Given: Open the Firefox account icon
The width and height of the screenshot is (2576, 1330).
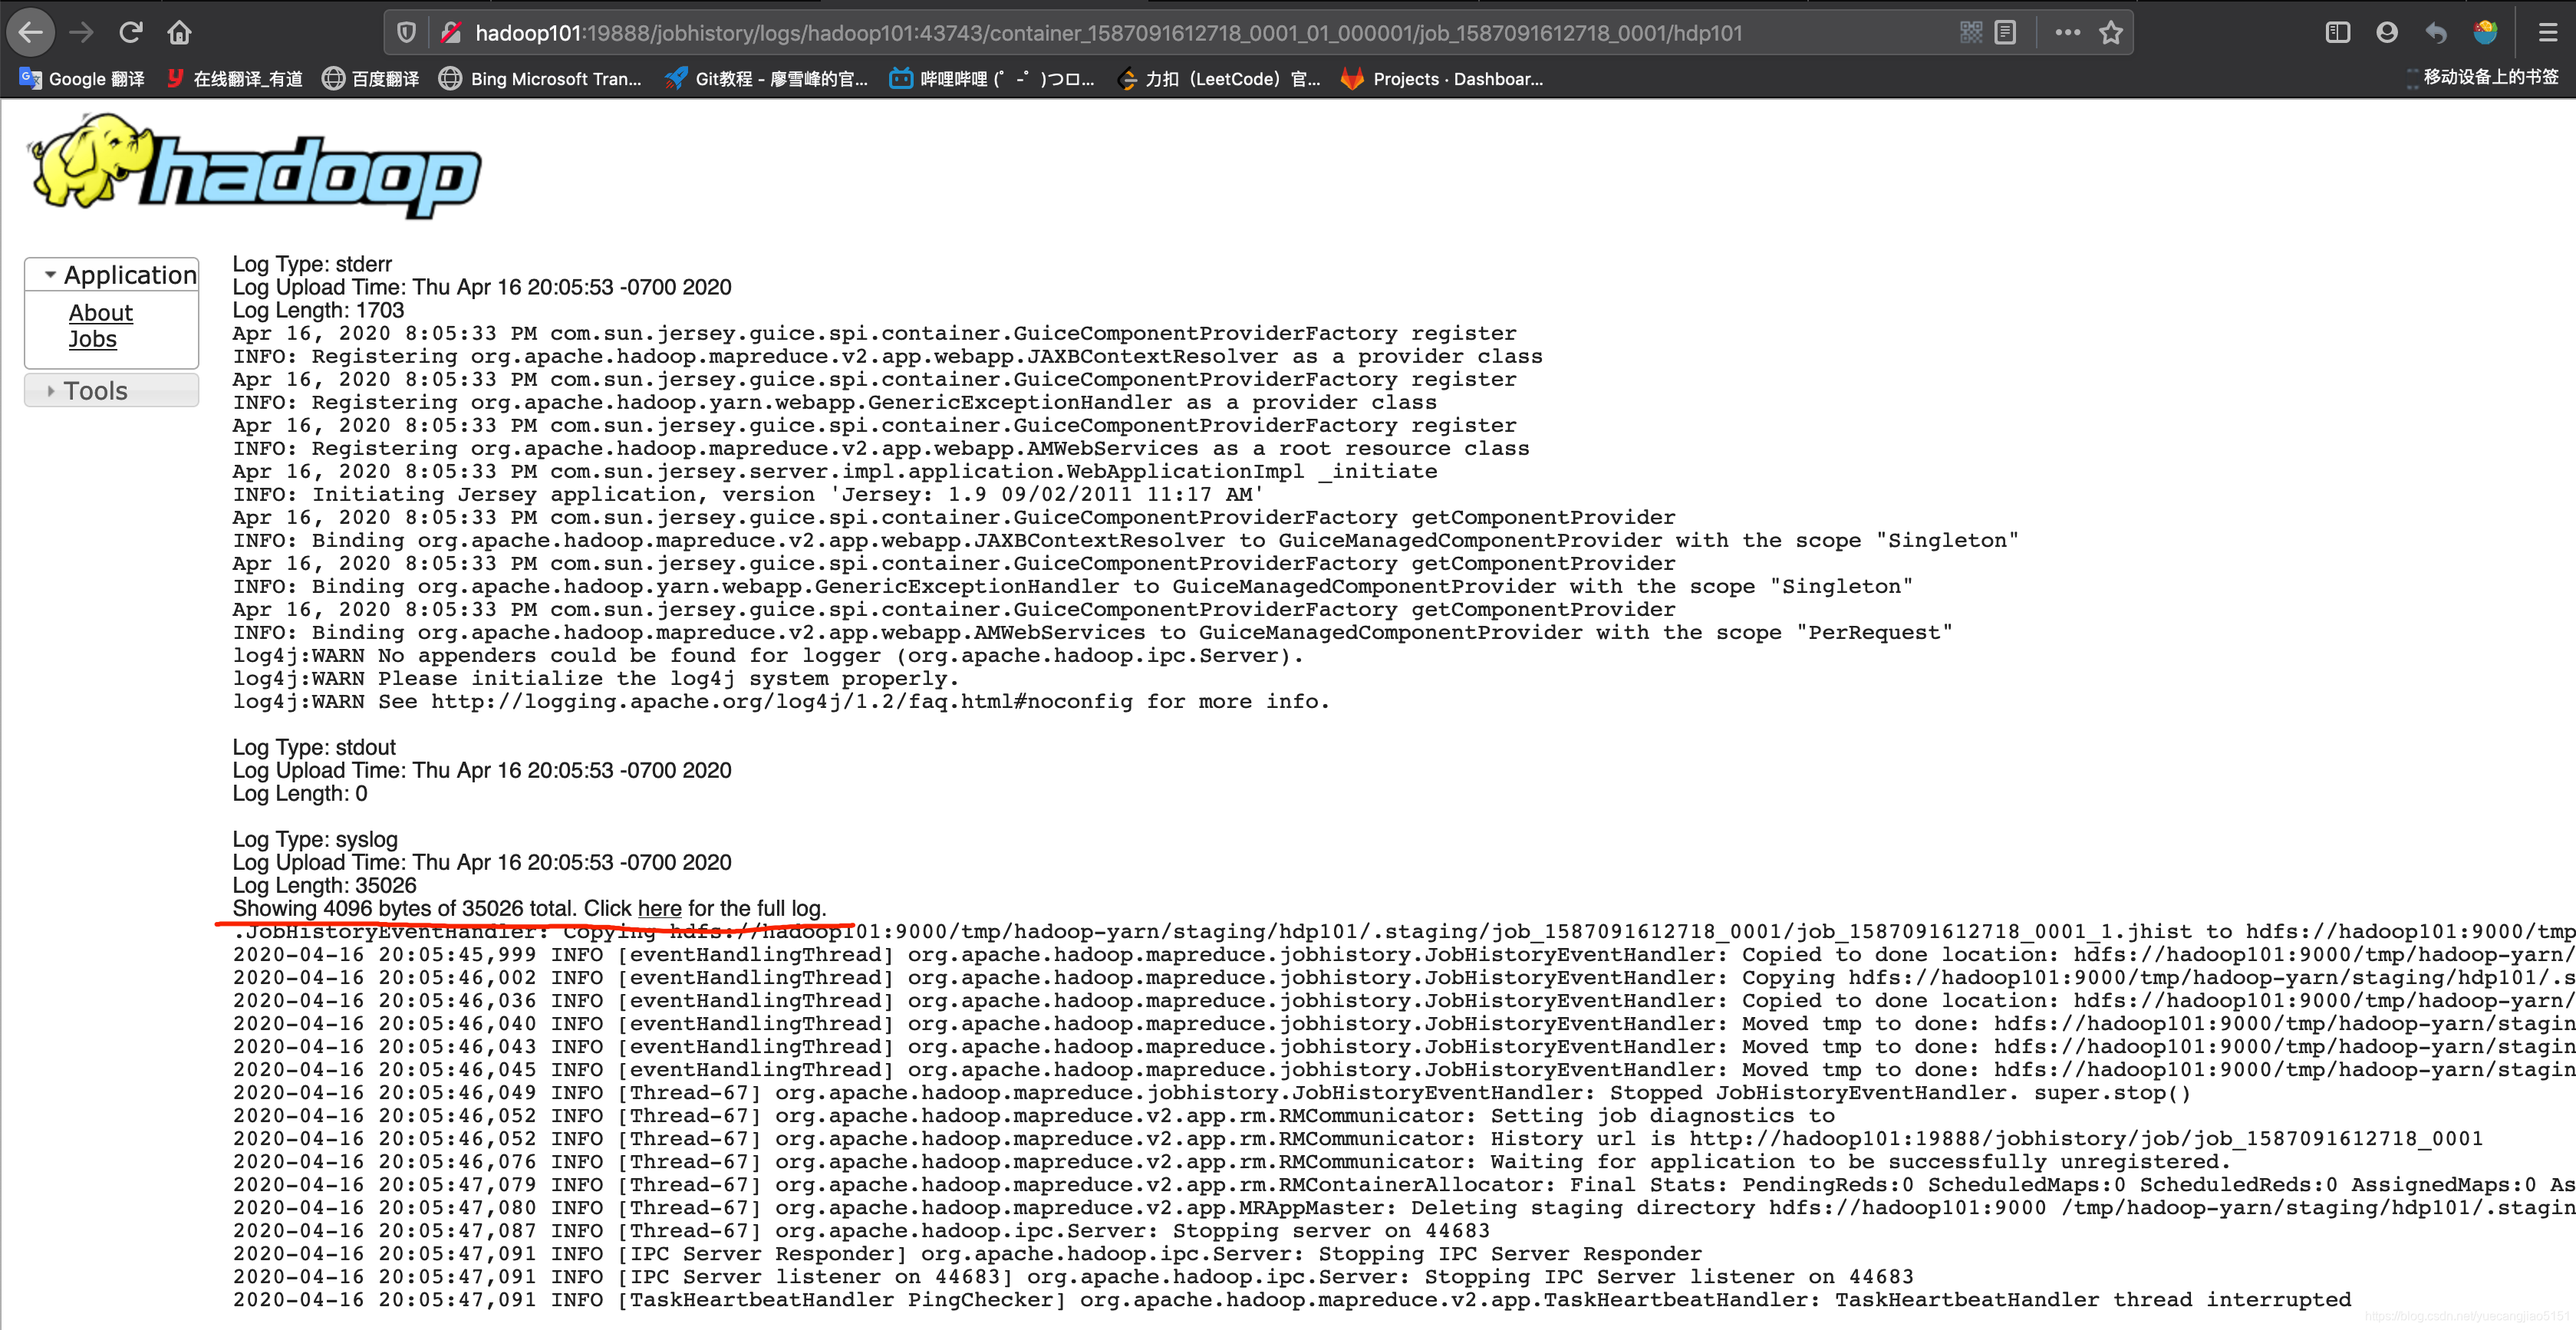Looking at the screenshot, I should [2387, 33].
